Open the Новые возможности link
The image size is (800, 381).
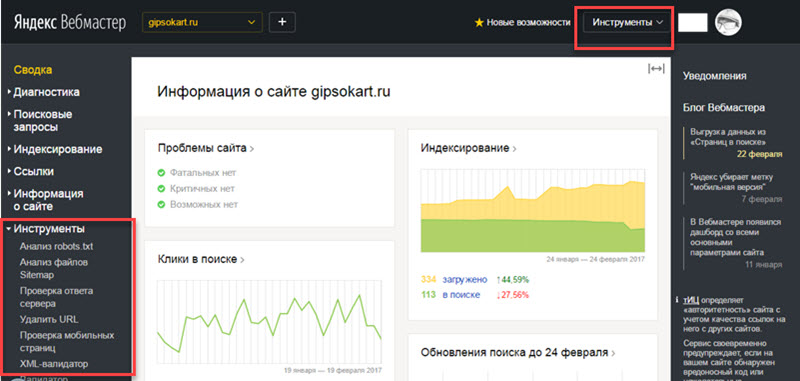528,22
